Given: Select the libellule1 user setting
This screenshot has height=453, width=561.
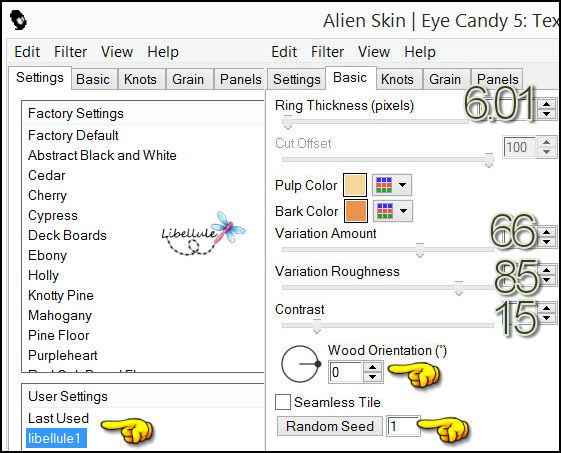Looking at the screenshot, I should click(x=56, y=438).
